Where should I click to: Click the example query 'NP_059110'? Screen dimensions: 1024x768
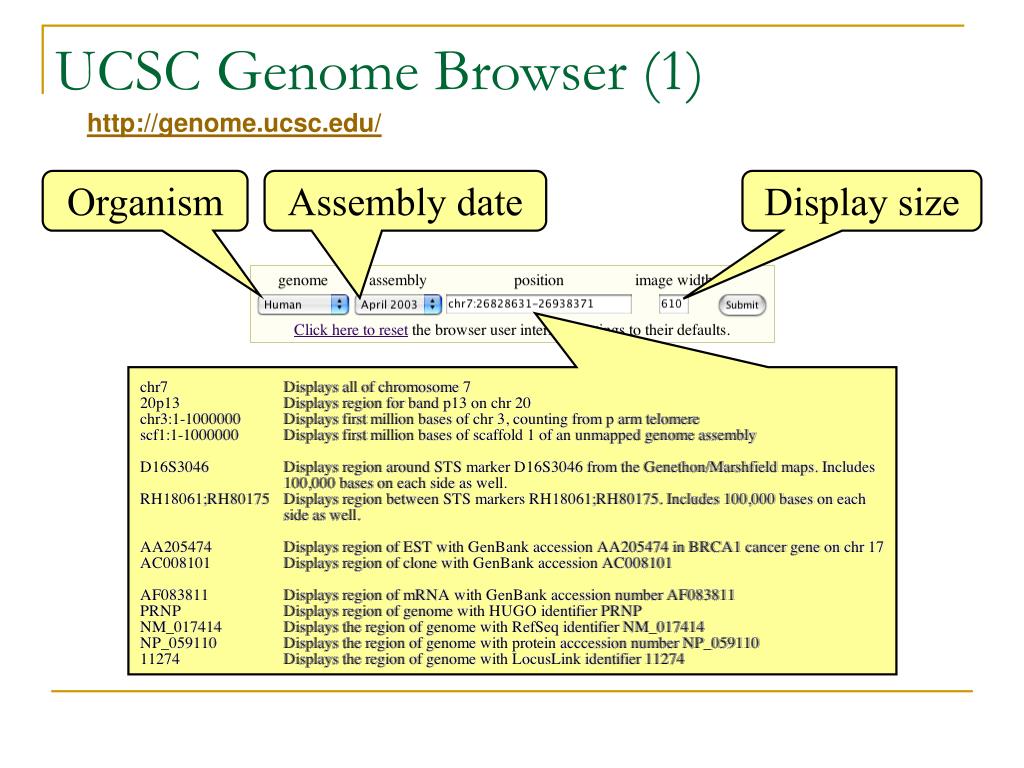point(178,643)
